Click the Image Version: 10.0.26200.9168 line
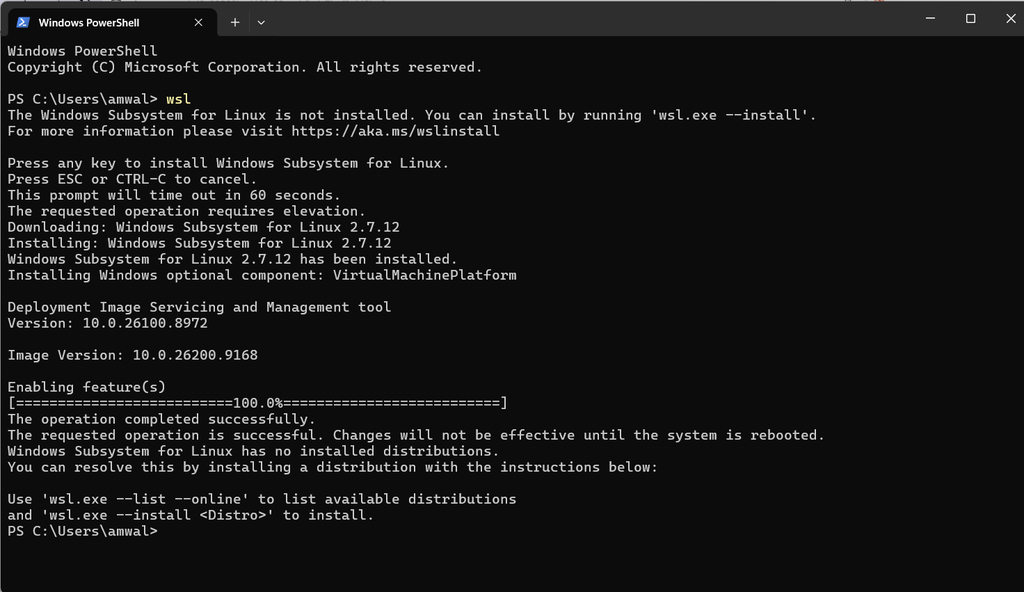The image size is (1024, 592). pyautogui.click(x=133, y=355)
